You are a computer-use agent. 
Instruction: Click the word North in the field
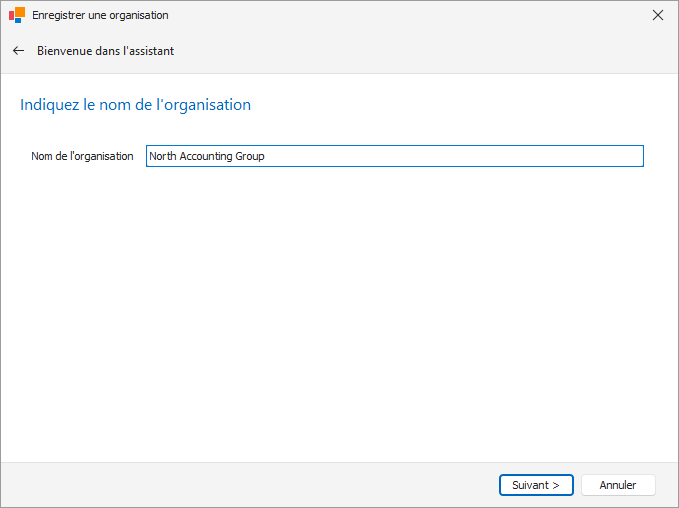tap(162, 156)
